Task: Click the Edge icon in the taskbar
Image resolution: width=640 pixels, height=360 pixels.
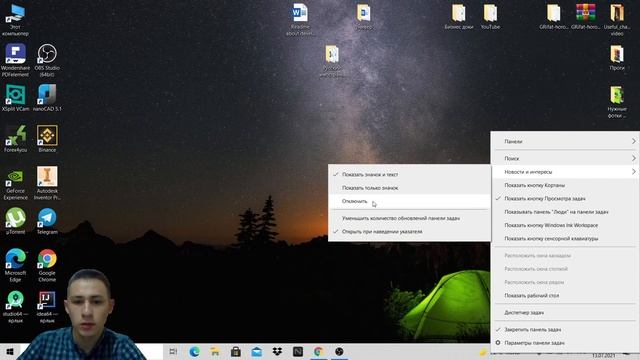Action: (194, 351)
